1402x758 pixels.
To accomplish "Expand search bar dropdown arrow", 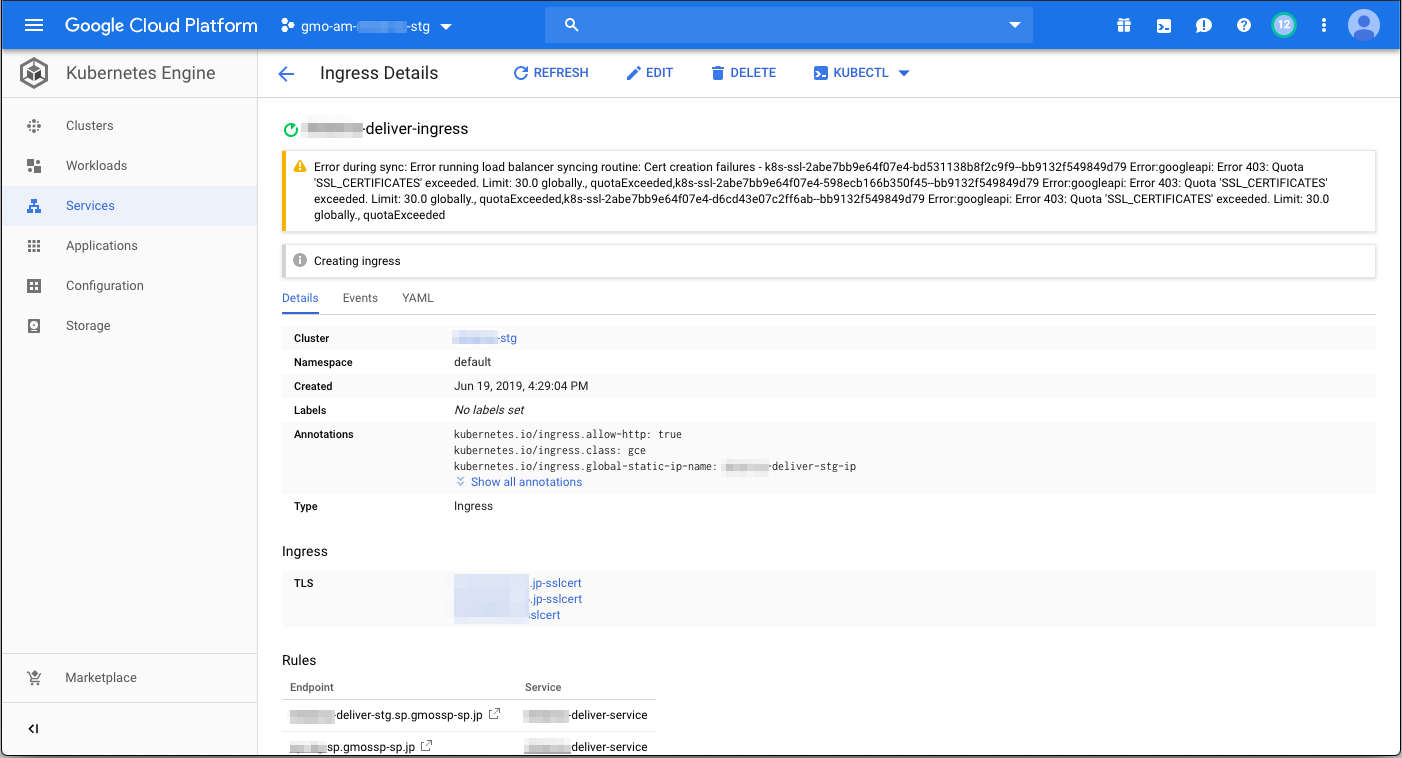I will (1015, 25).
